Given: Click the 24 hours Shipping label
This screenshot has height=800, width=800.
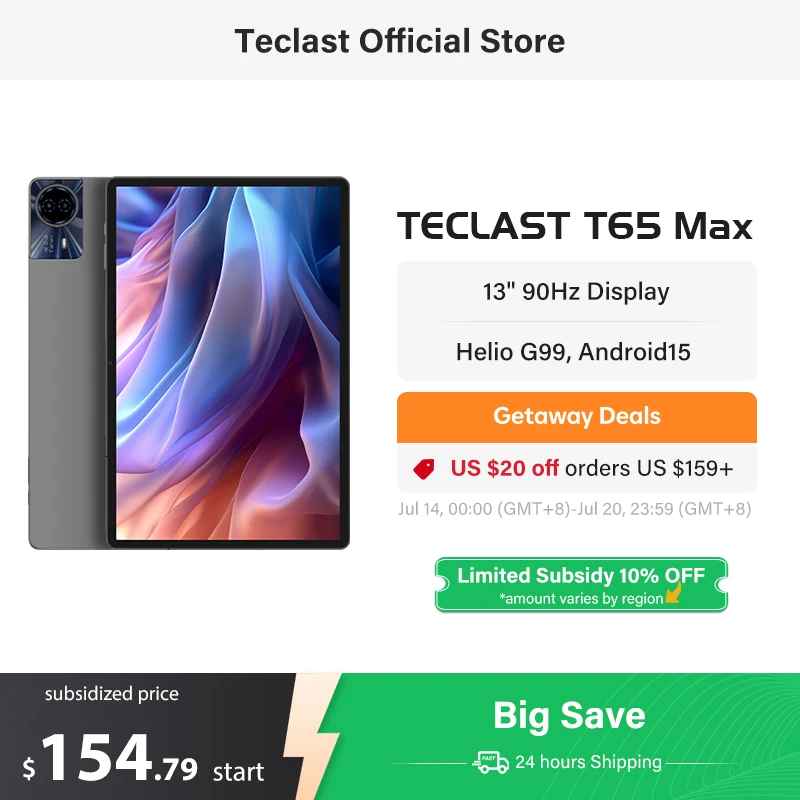Looking at the screenshot, I should [588, 762].
